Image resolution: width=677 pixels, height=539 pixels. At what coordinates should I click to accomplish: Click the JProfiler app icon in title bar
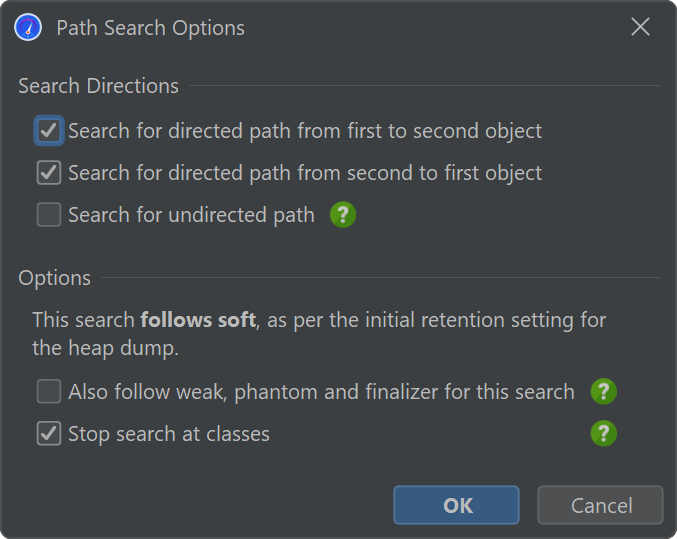pyautogui.click(x=28, y=27)
